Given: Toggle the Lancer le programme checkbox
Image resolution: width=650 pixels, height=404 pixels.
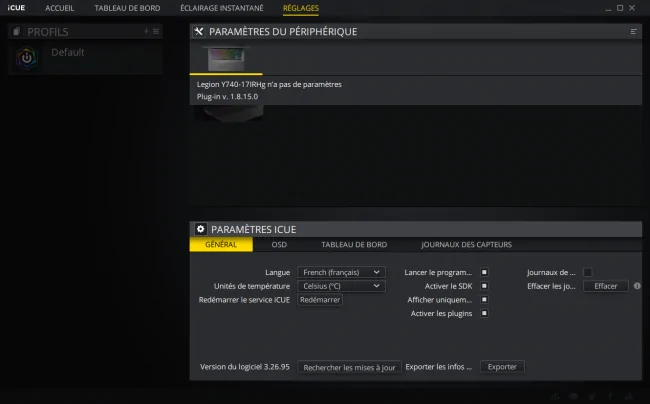Looking at the screenshot, I should point(484,272).
